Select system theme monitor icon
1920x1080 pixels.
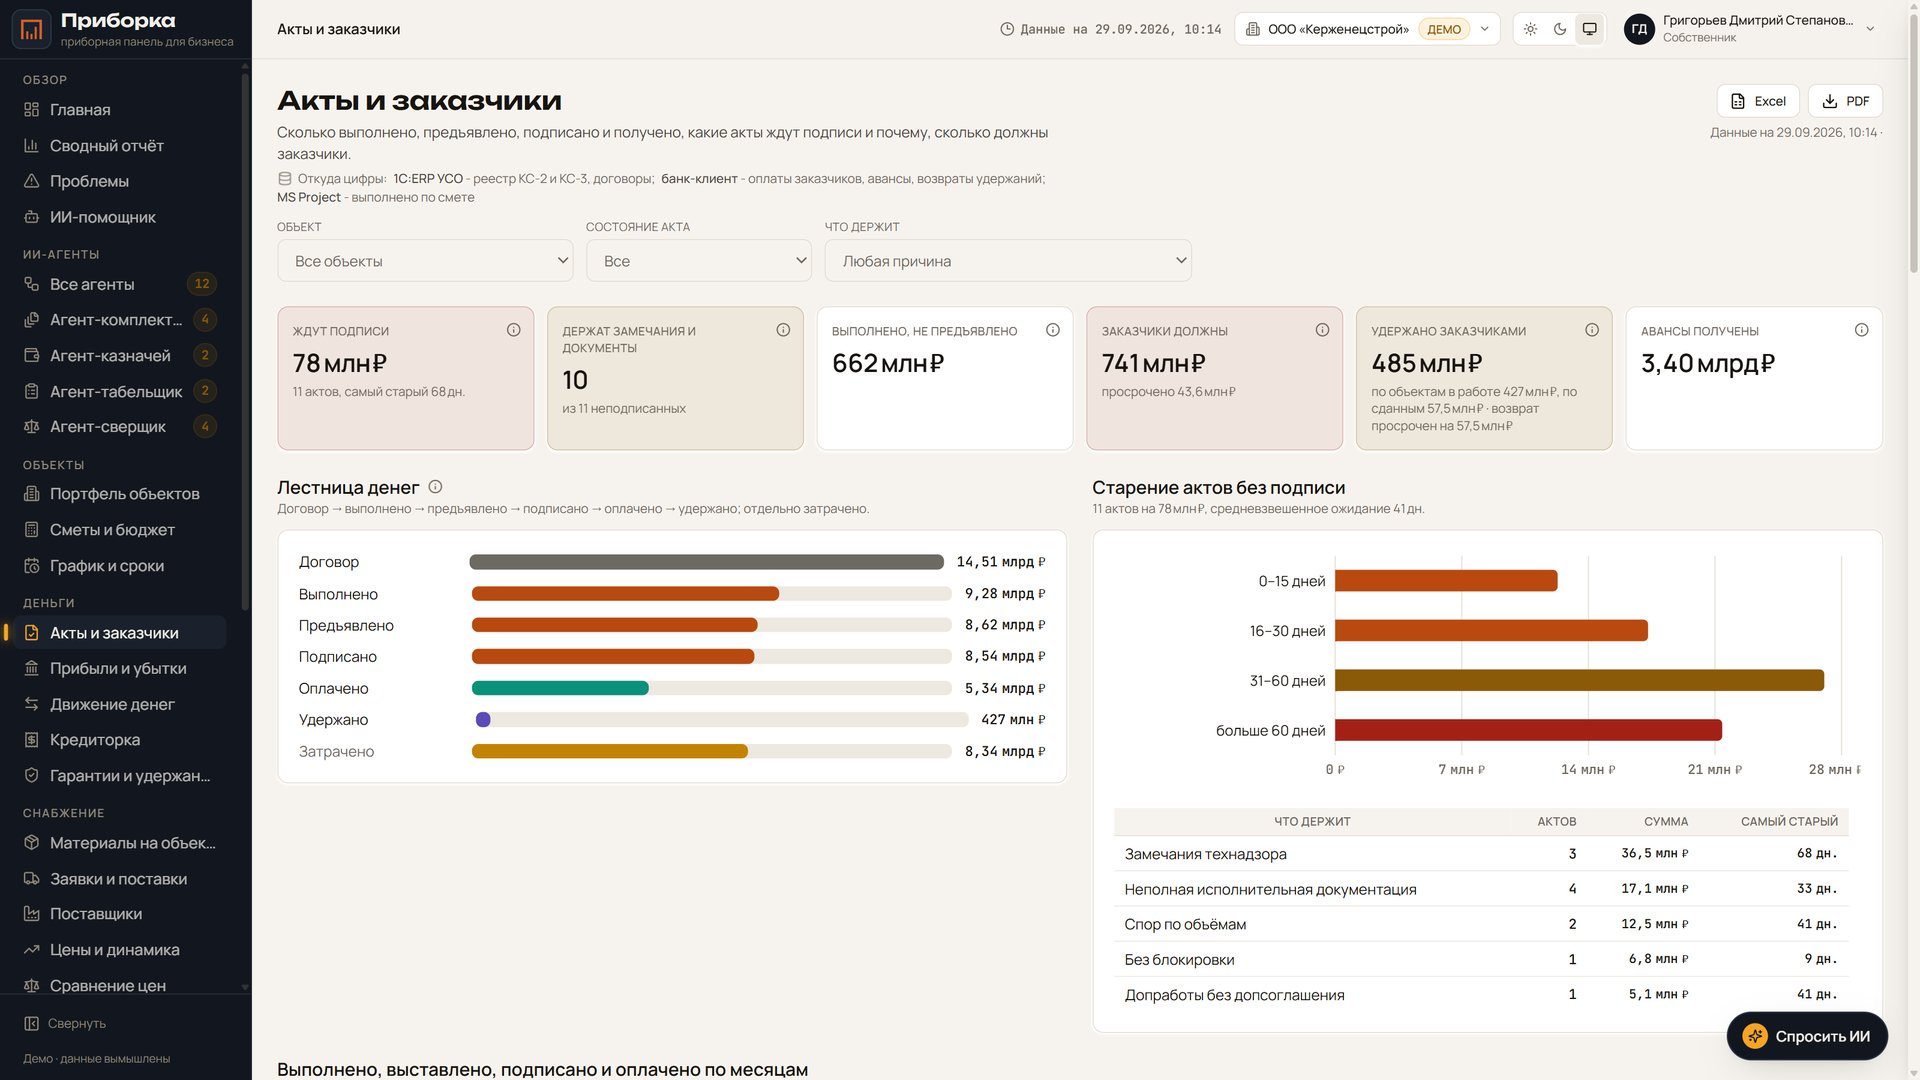pos(1589,29)
